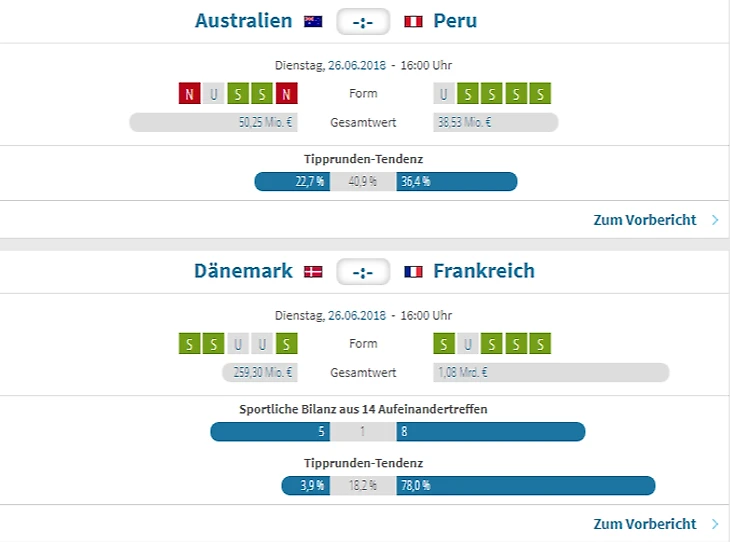Click France's grey U form box
This screenshot has width=730, height=542.
468,344
